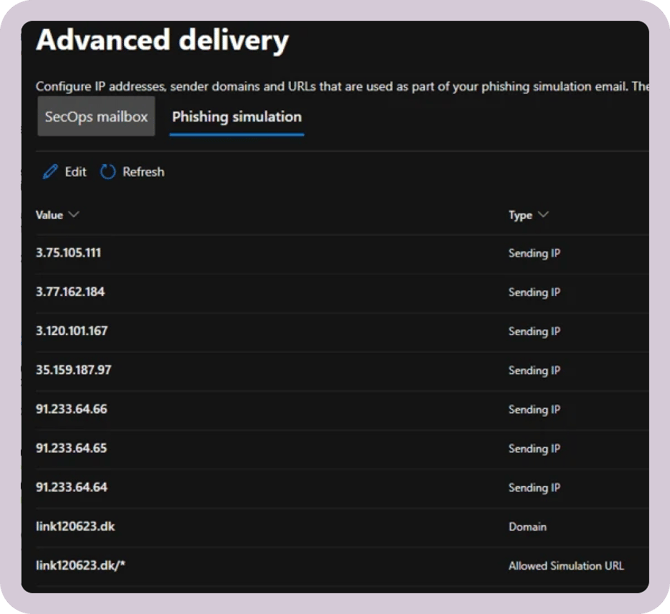Select the Phishing simulation tab

[x=236, y=117]
